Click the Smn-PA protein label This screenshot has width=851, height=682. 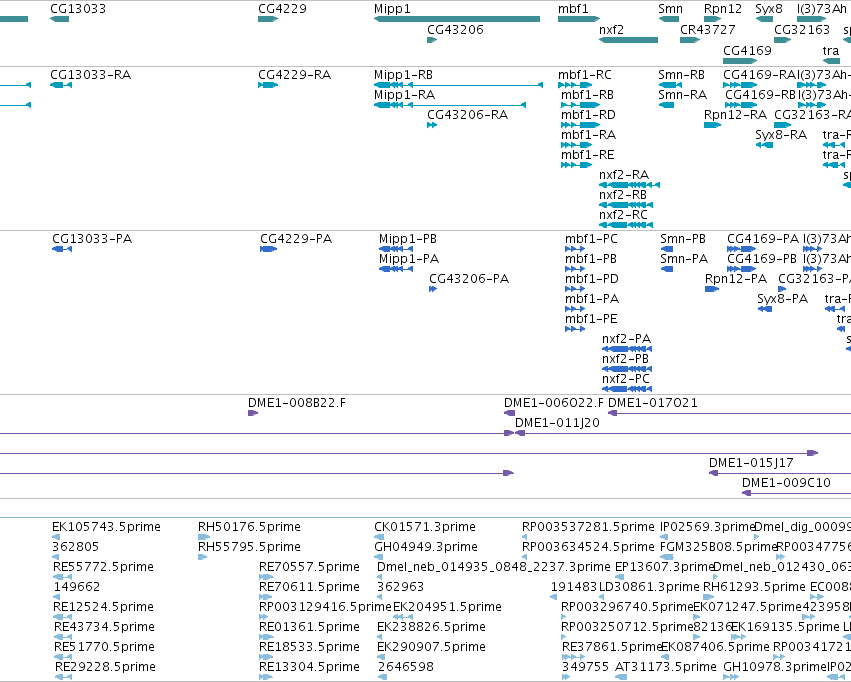pos(684,259)
